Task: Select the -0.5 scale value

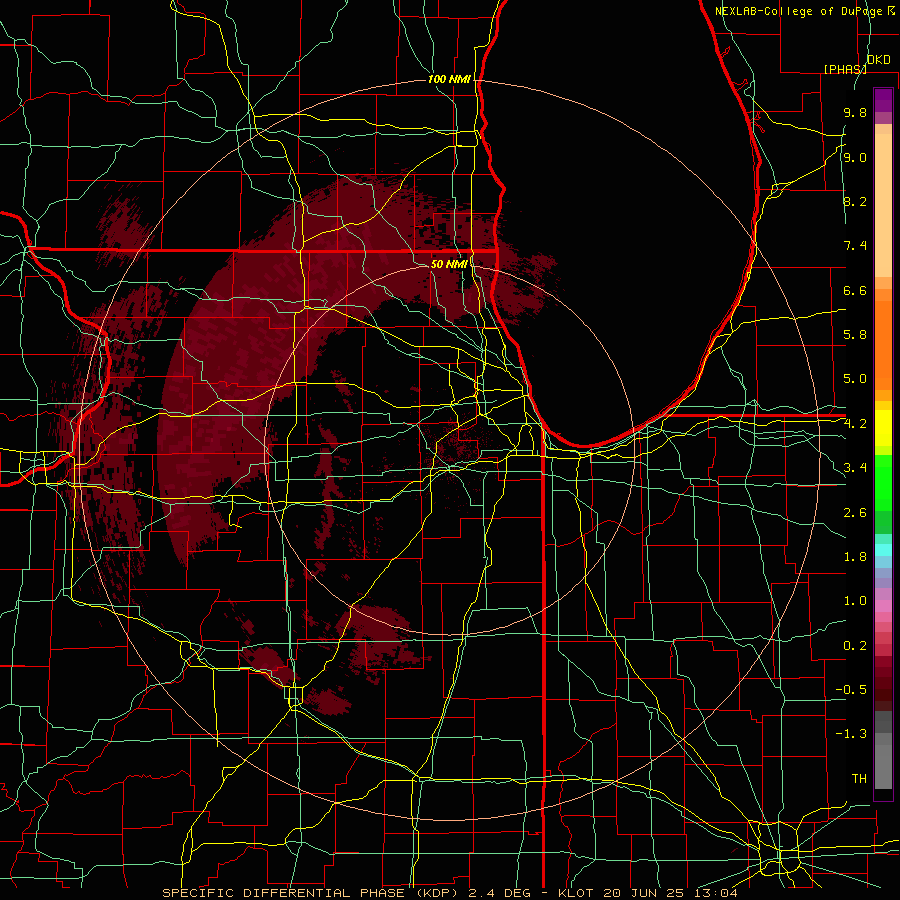Action: pos(851,689)
